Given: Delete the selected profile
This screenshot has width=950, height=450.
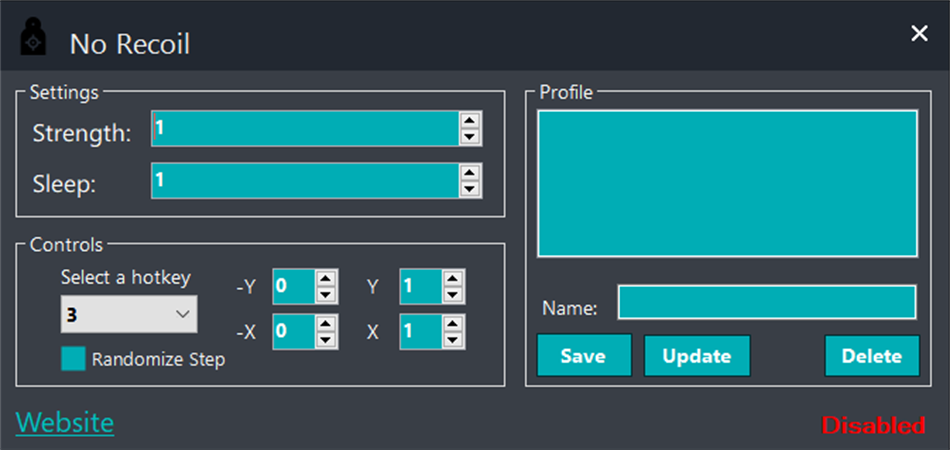Looking at the screenshot, I should point(872,356).
